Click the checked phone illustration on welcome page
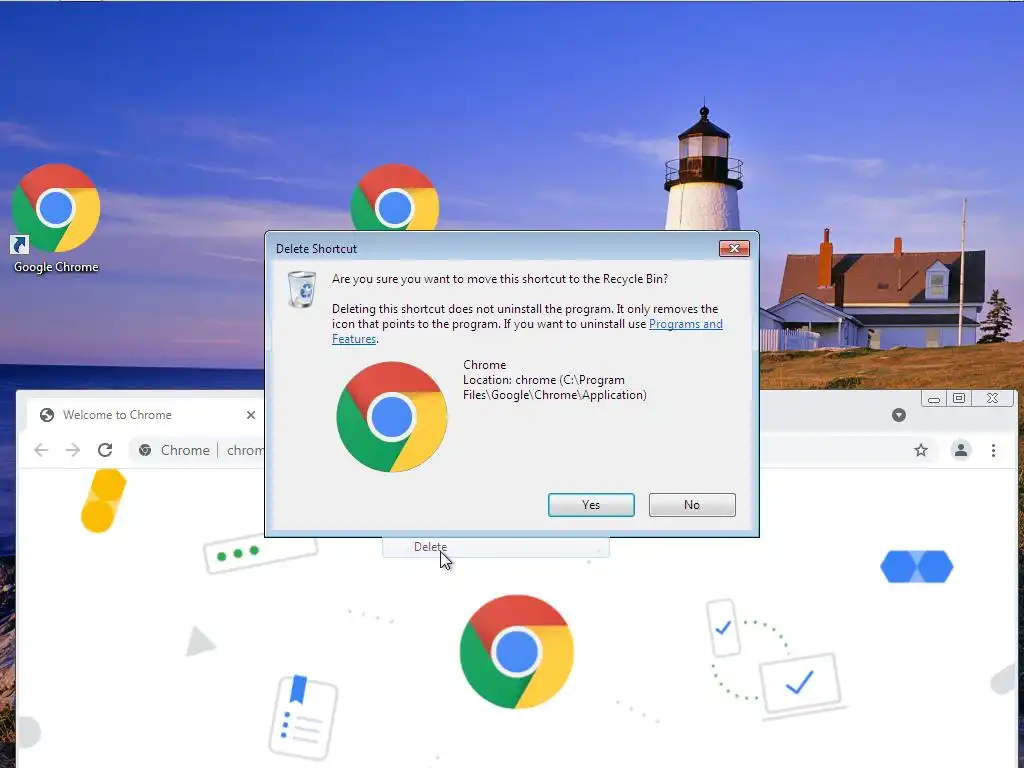The height and width of the screenshot is (768, 1024). tap(723, 628)
